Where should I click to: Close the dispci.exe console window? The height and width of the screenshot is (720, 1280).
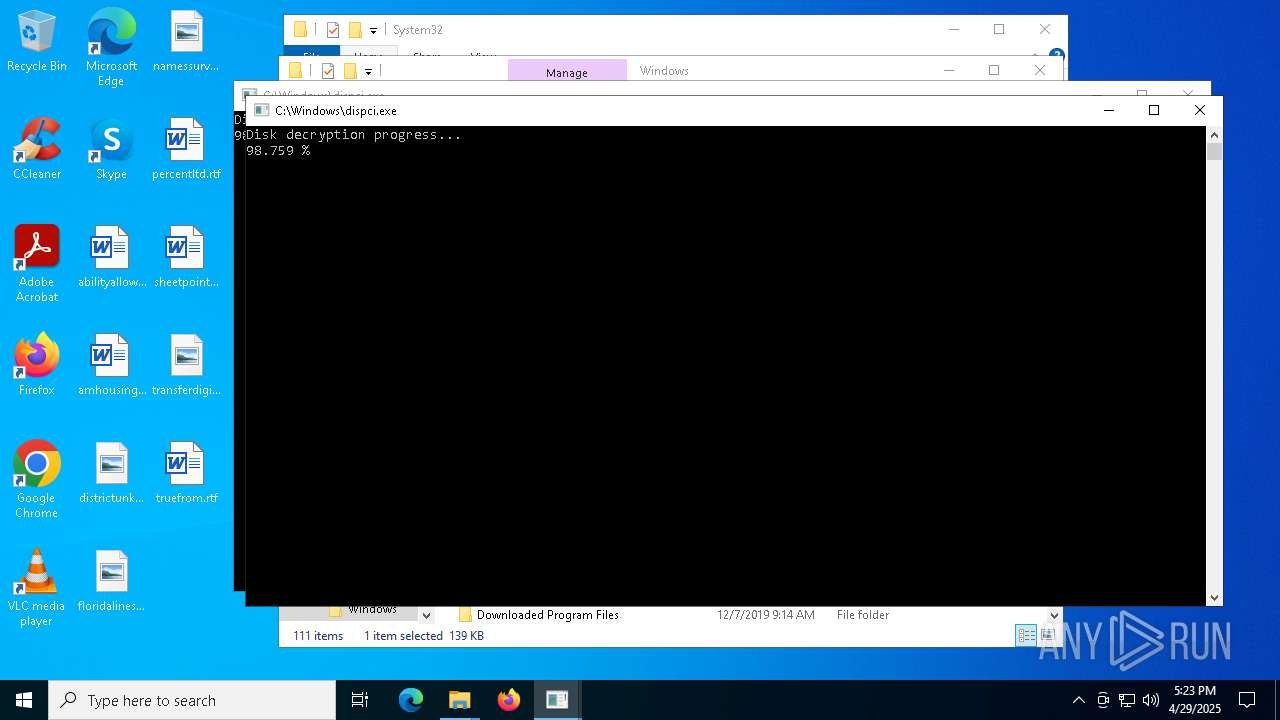point(1200,110)
